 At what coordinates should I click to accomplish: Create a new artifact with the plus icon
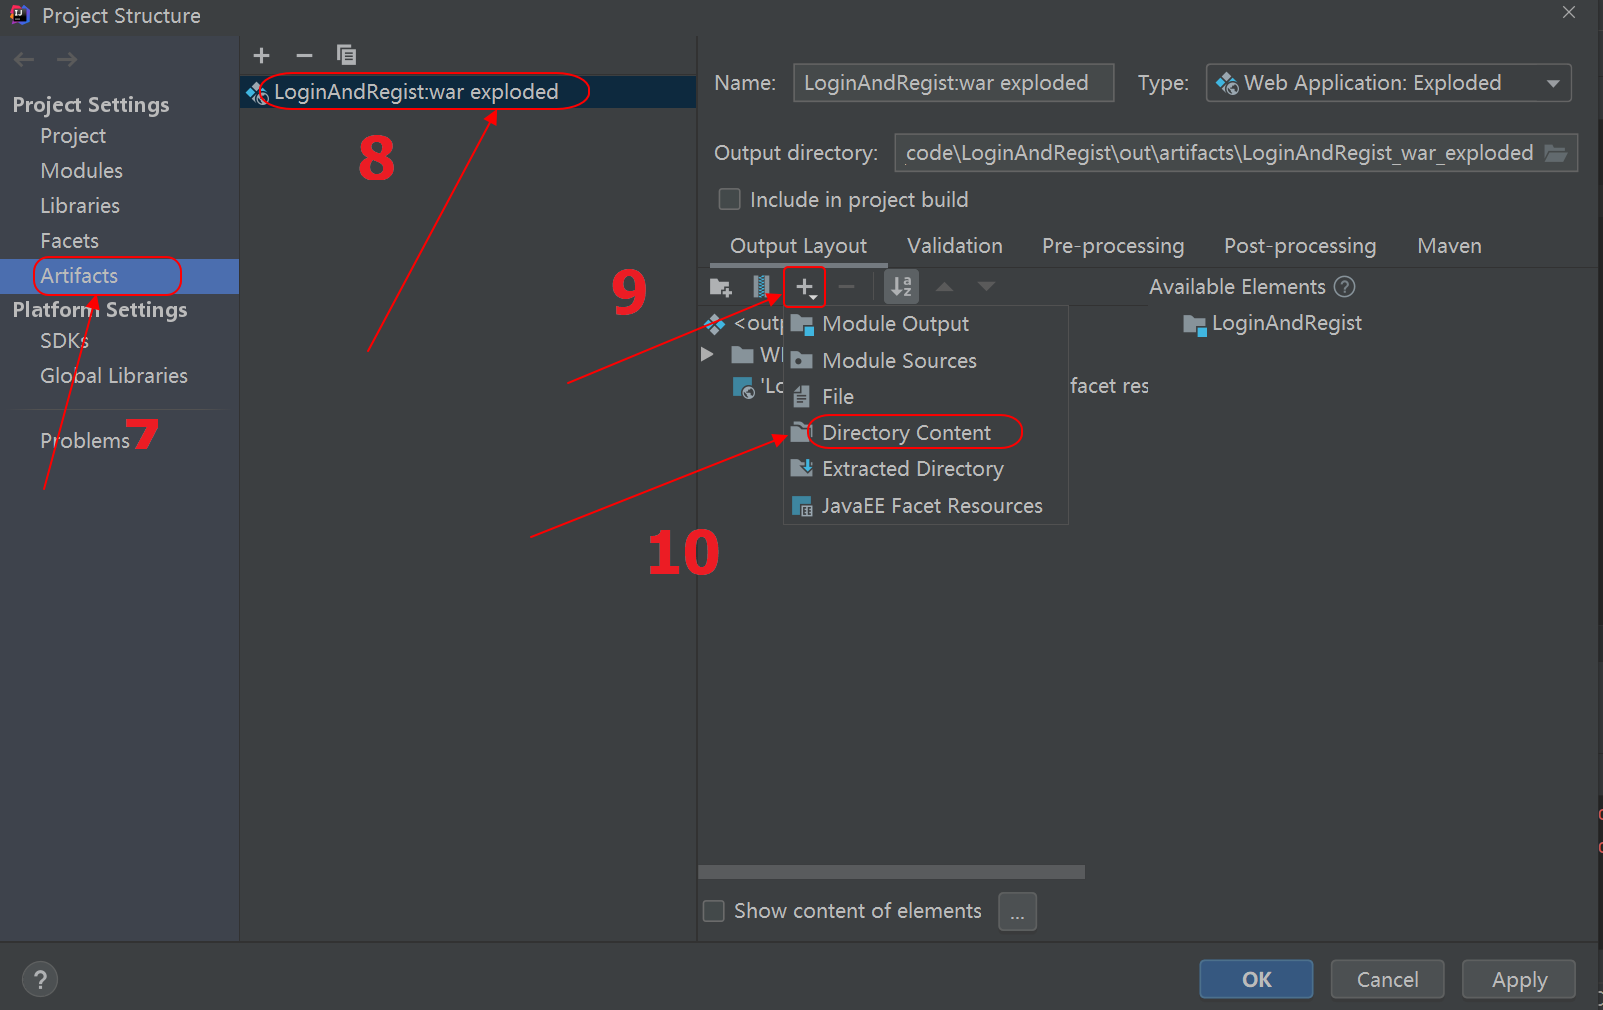pos(260,55)
